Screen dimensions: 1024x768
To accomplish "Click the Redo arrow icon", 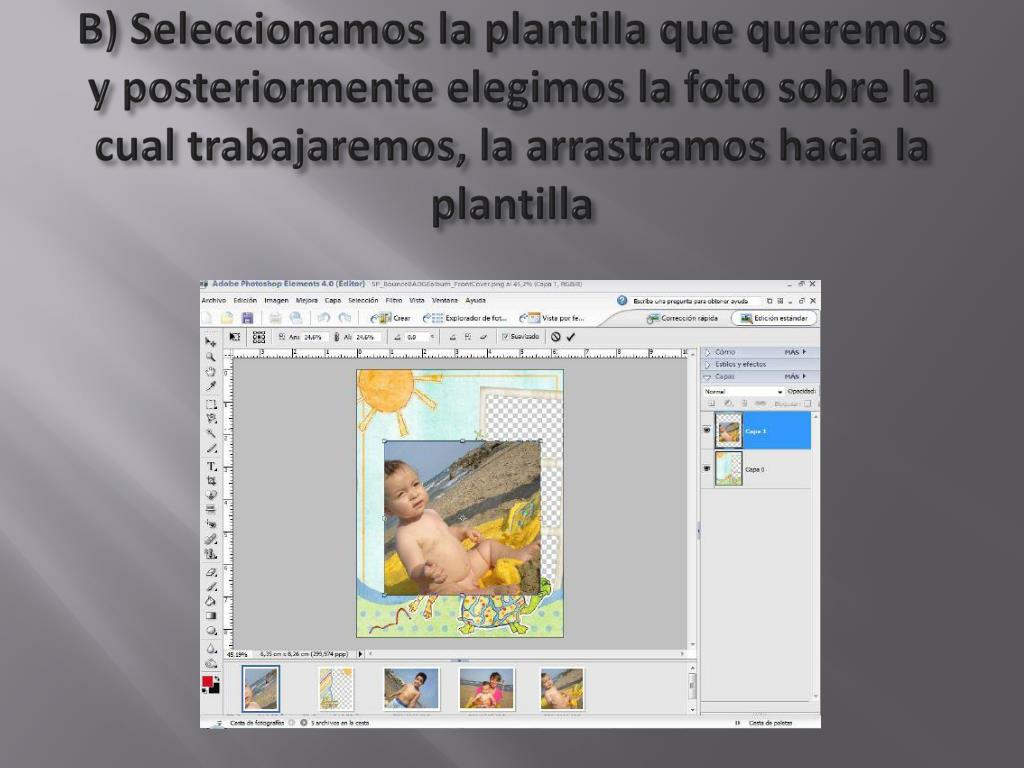I will (x=345, y=318).
